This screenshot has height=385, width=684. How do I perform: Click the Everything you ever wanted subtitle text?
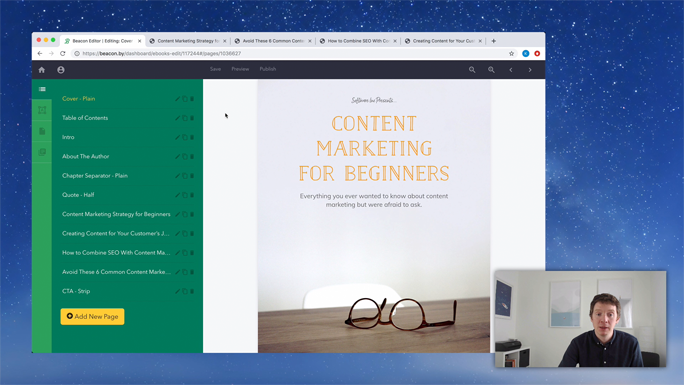coord(374,200)
